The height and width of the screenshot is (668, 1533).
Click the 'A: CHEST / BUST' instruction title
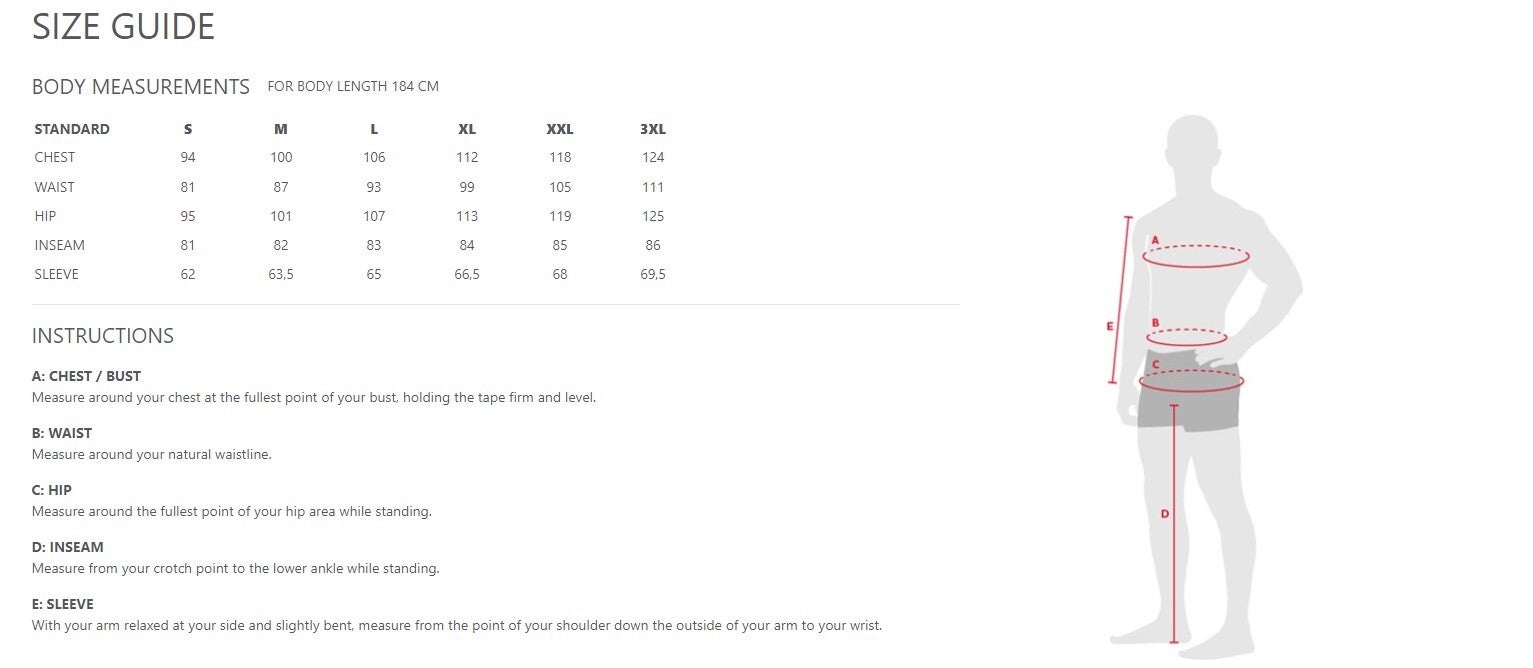[x=86, y=376]
